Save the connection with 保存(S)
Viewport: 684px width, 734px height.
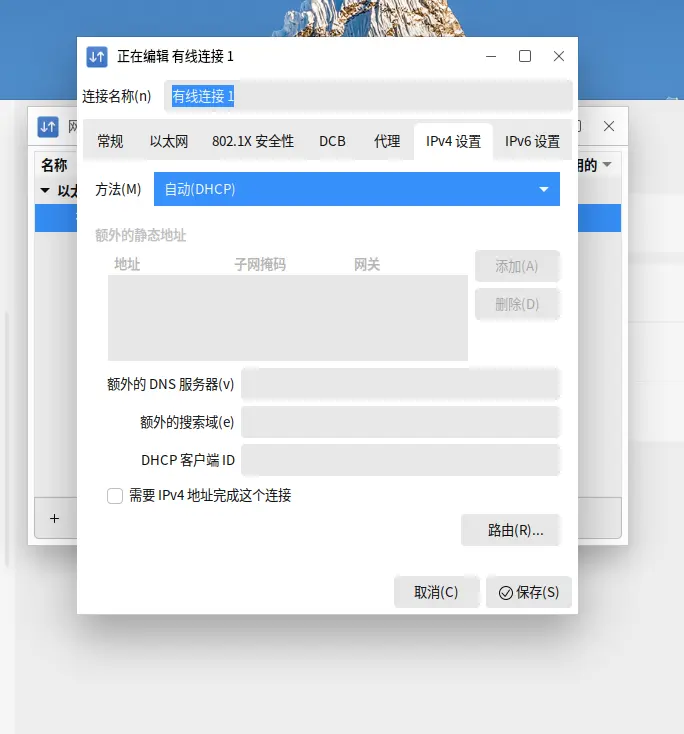tap(529, 592)
